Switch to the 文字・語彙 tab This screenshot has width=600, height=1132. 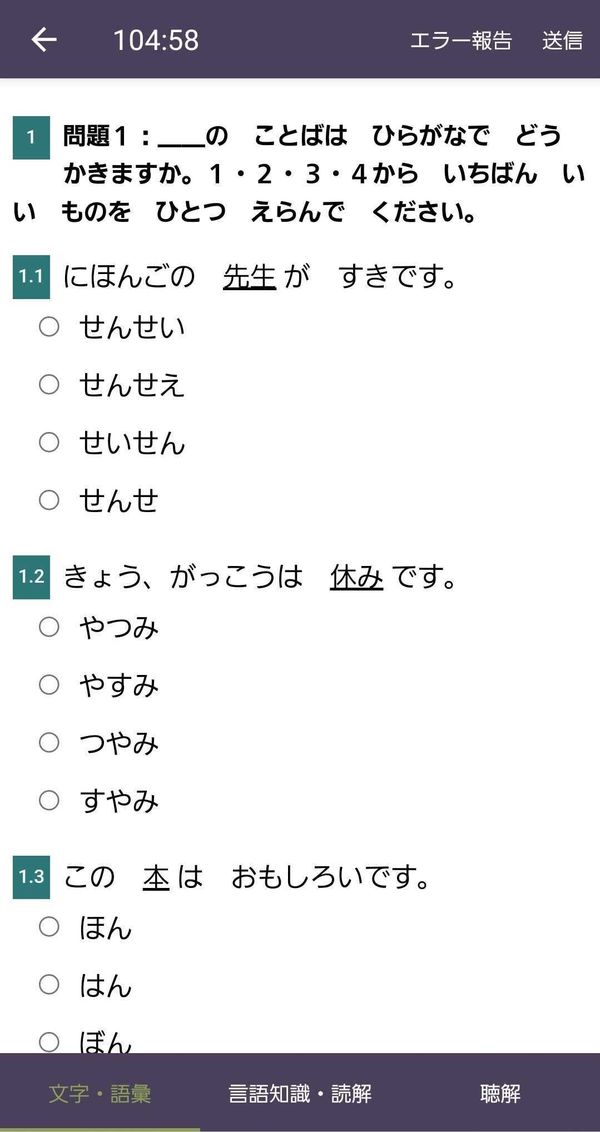(x=100, y=1094)
